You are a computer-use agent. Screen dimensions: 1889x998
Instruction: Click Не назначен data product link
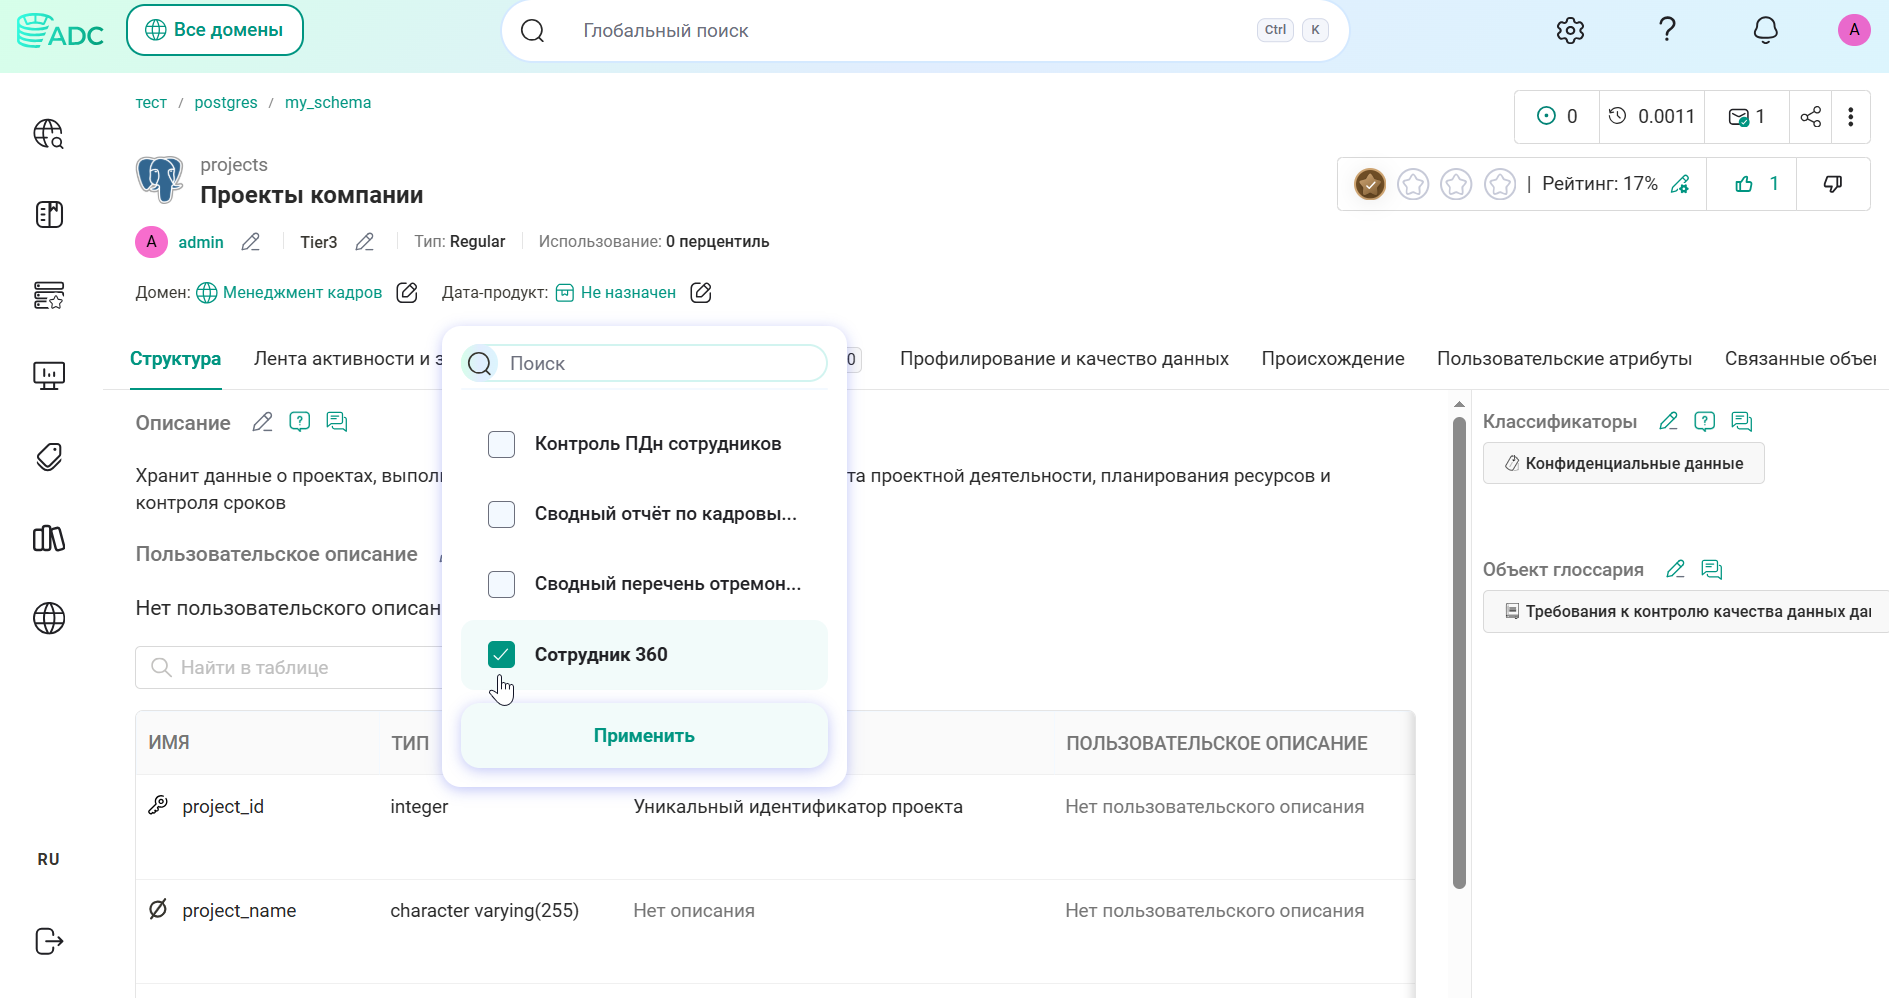click(628, 292)
